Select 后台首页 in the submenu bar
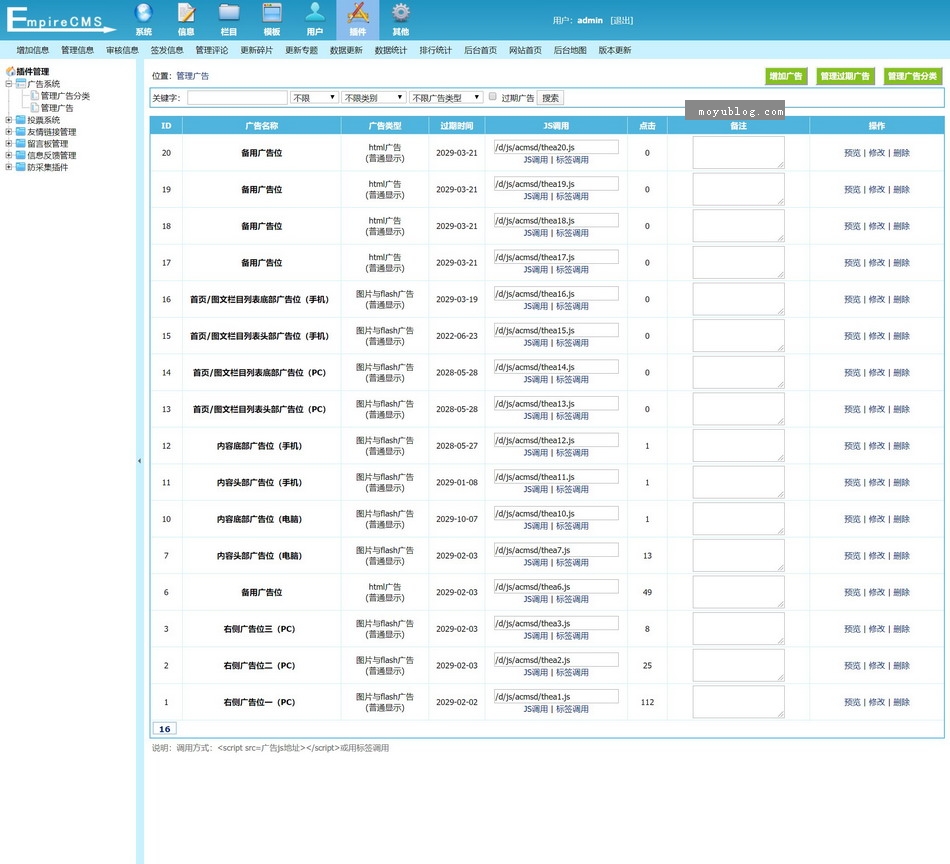The width and height of the screenshot is (950, 864). tap(480, 50)
